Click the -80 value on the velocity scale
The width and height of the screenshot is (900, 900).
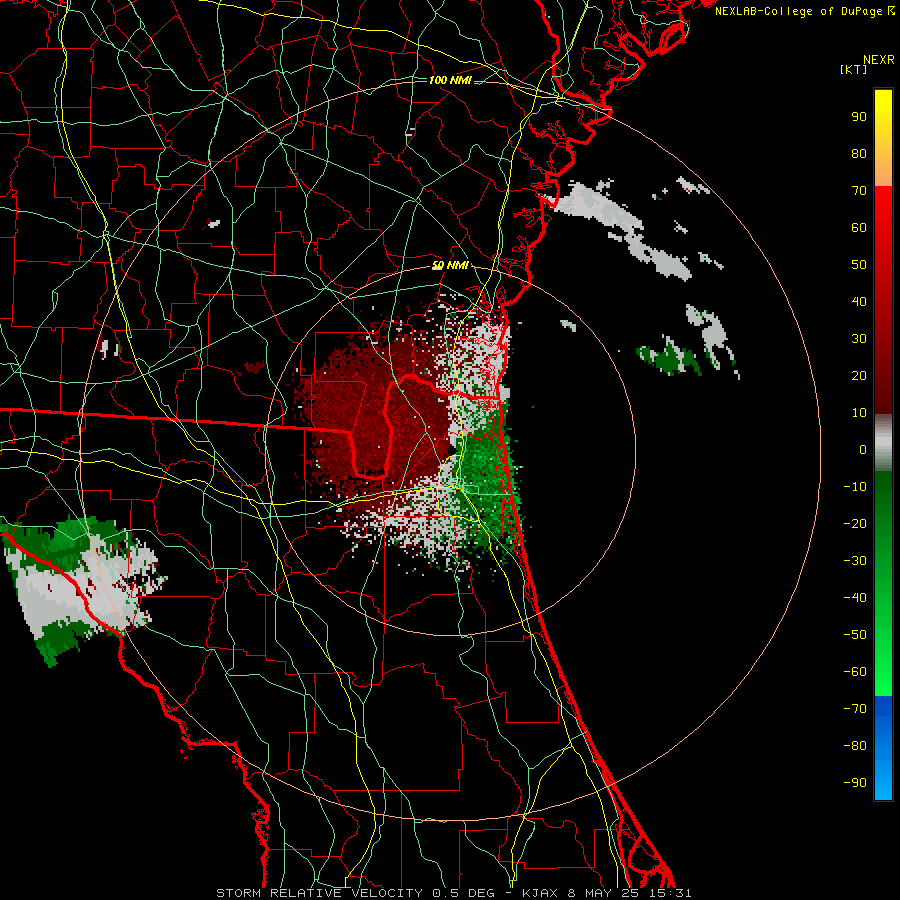(855, 746)
